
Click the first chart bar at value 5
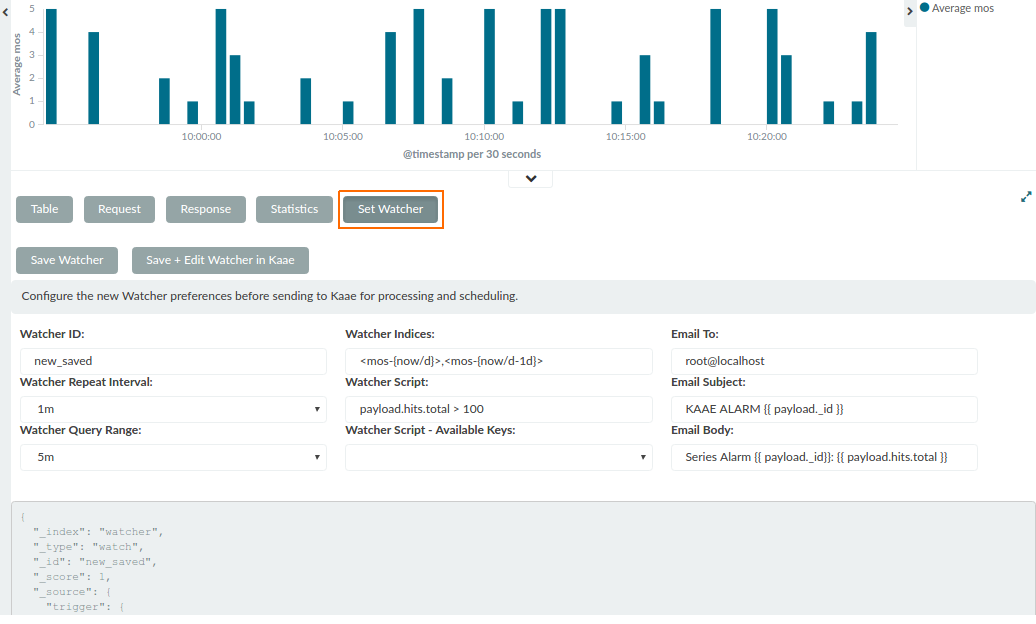[x=51, y=67]
